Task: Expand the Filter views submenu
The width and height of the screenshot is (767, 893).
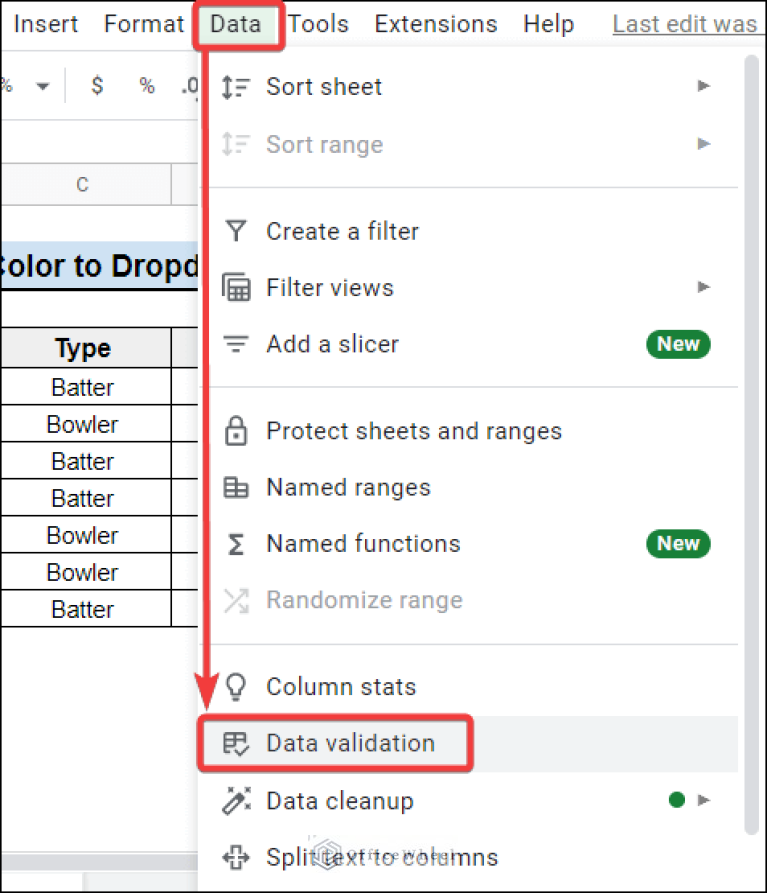Action: pos(703,288)
